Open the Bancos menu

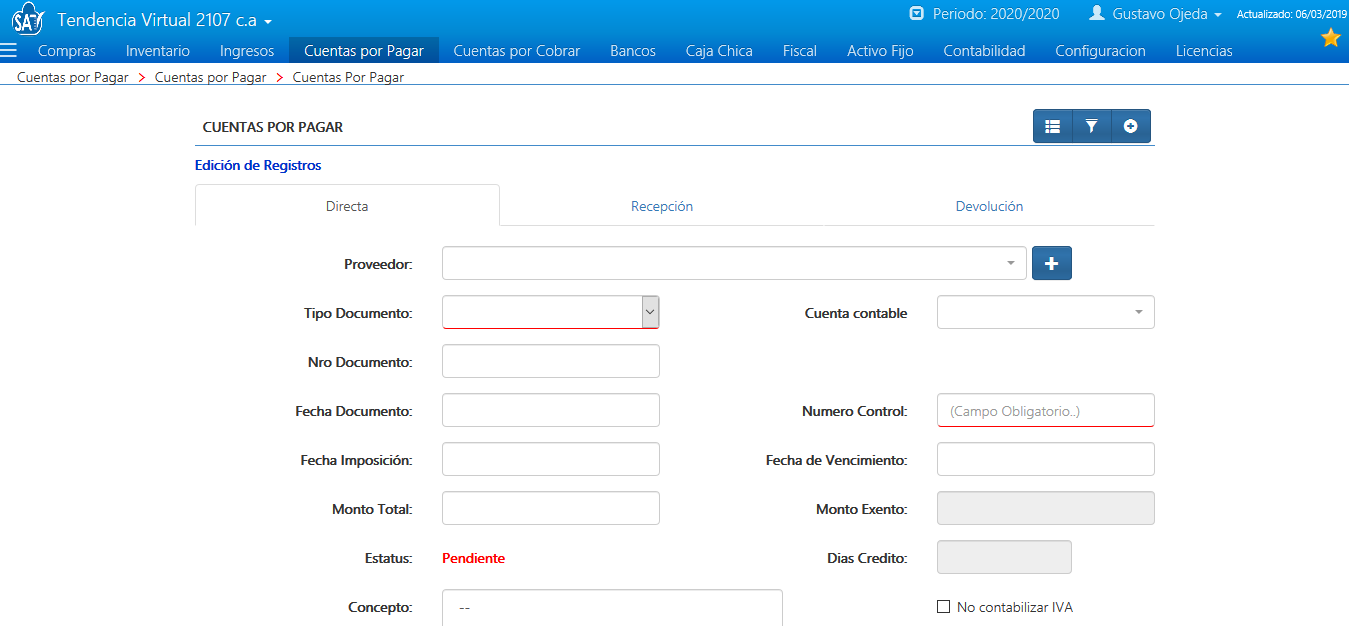(633, 50)
